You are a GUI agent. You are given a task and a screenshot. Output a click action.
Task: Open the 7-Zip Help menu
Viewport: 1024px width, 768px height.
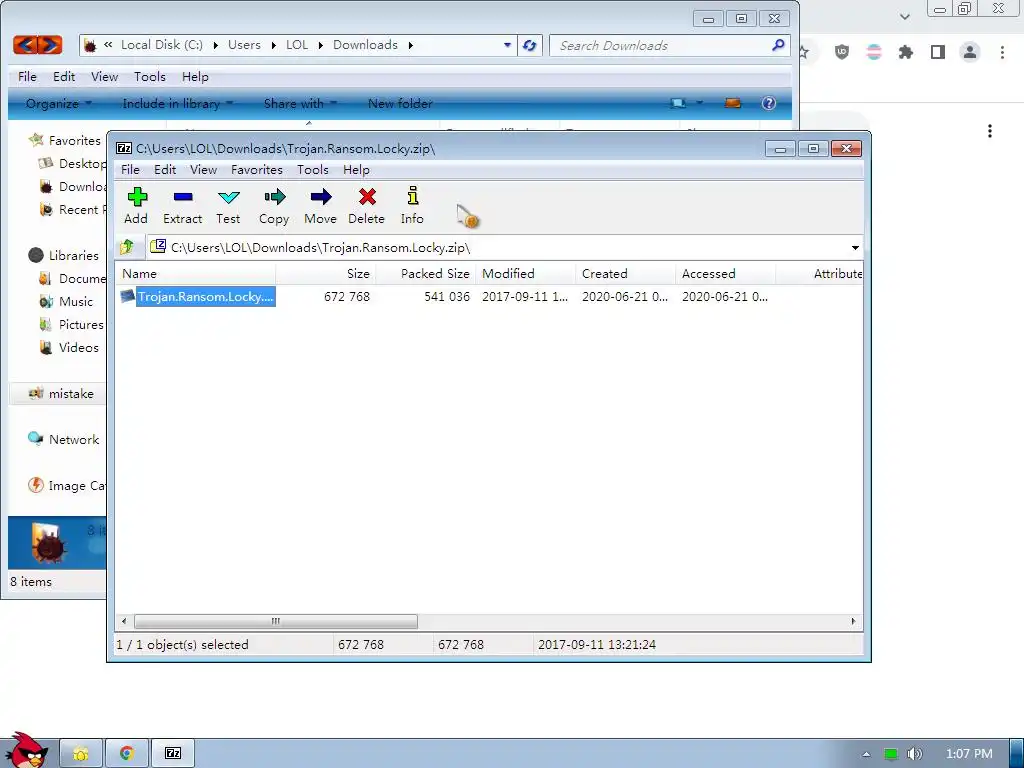click(x=357, y=170)
